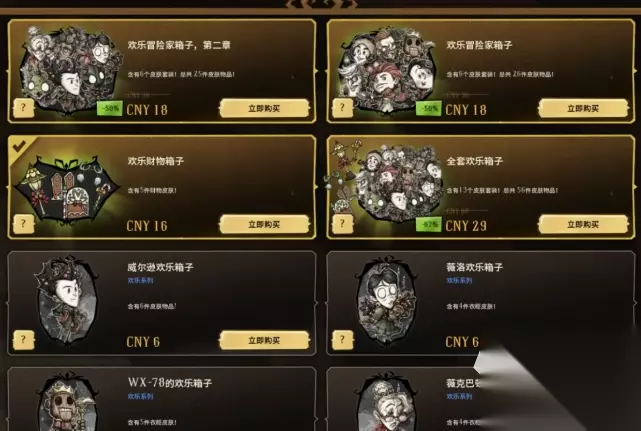Open info question mark on 威尔逊欢乐箱子

coord(23,340)
